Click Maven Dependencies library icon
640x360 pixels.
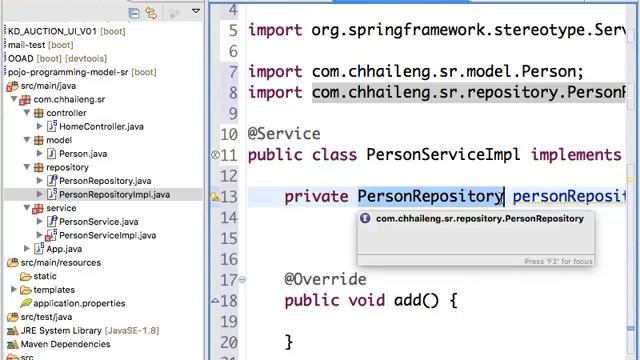coord(13,344)
